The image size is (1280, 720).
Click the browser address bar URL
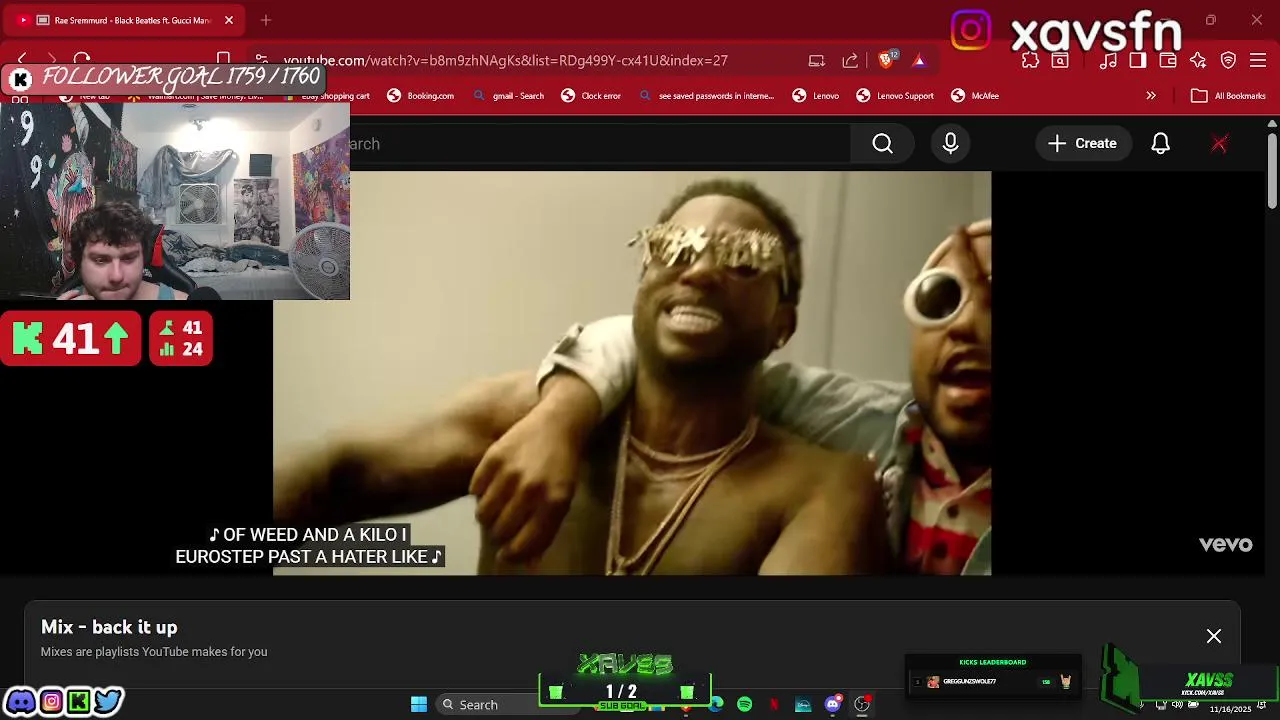click(505, 60)
